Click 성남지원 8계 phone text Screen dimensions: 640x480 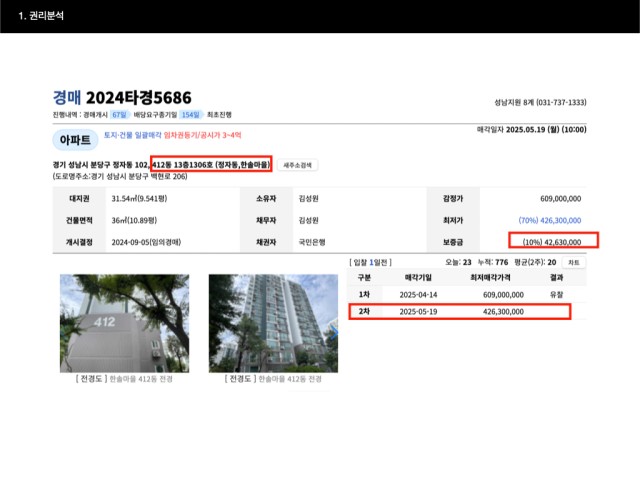click(x=540, y=102)
